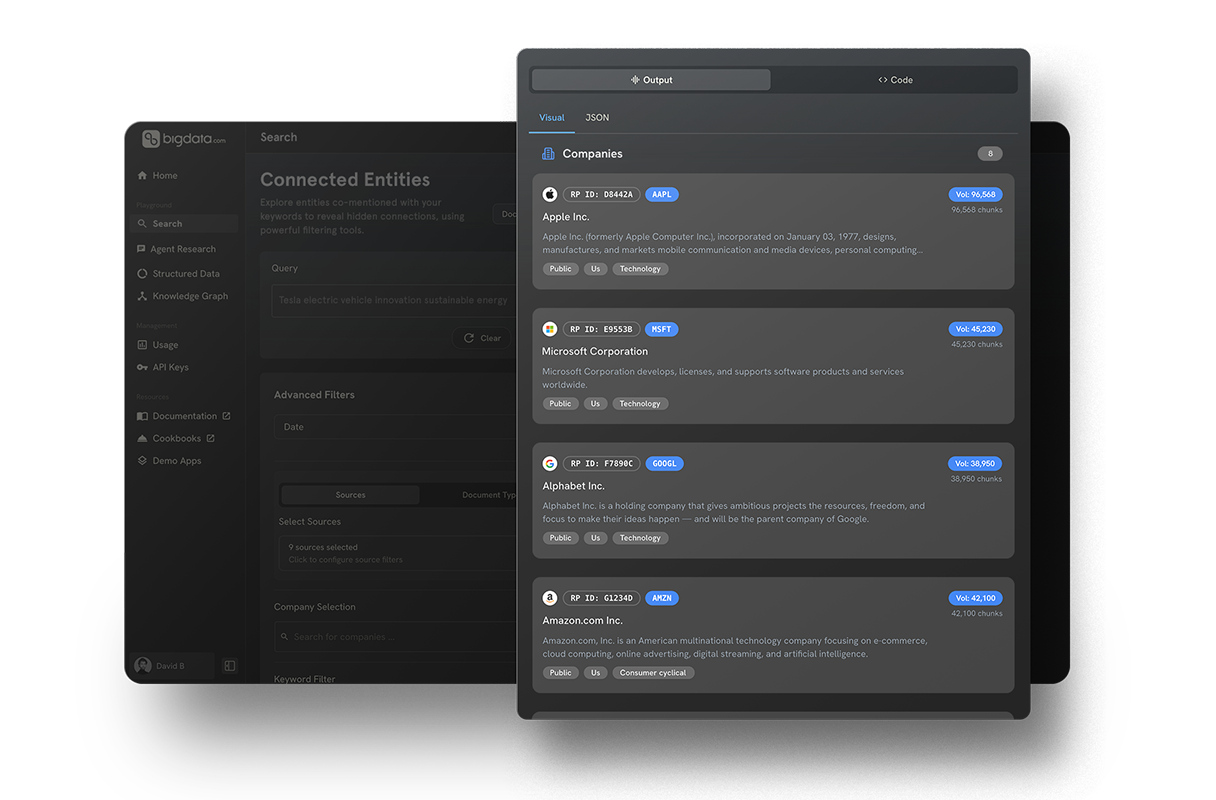The height and width of the screenshot is (800, 1216).
Task: Click the Documentation book icon
Action: tap(142, 416)
